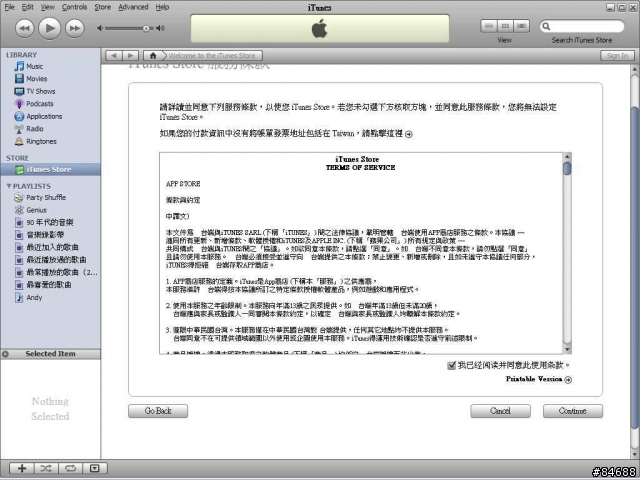This screenshot has height=480, width=640.
Task: Click the Selected Item panel header
Action: (x=51, y=354)
